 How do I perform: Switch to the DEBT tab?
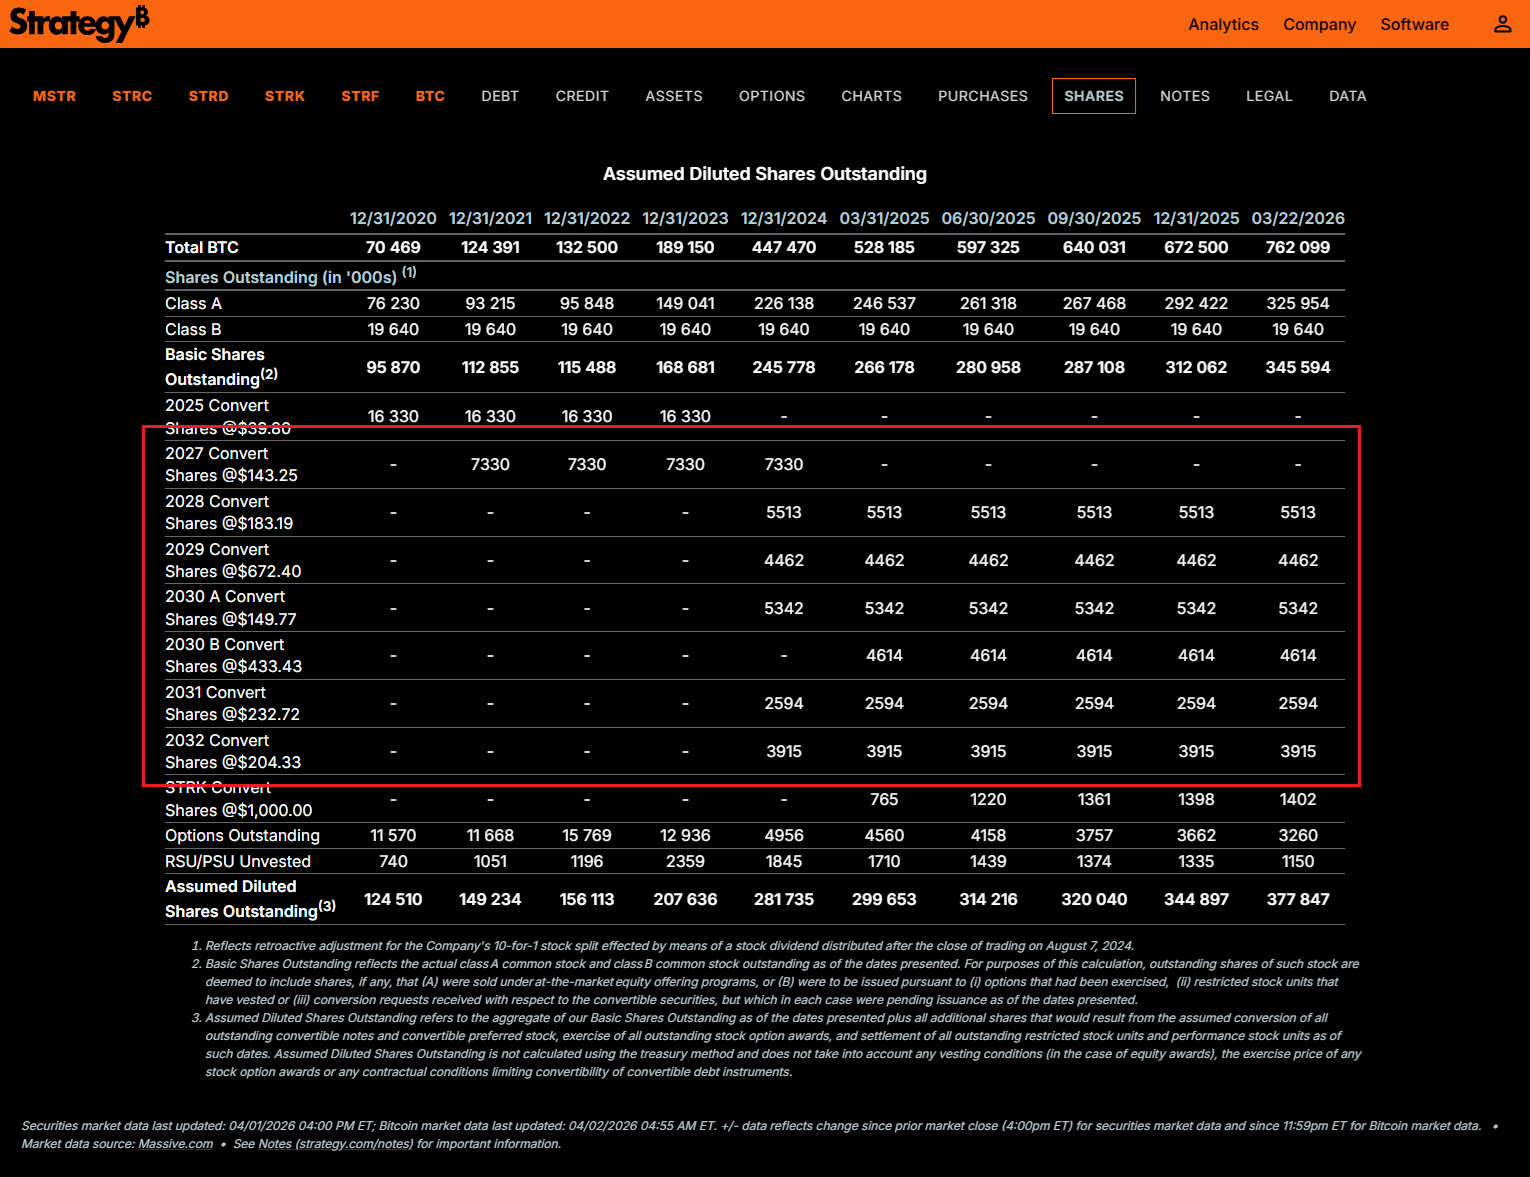click(x=500, y=96)
